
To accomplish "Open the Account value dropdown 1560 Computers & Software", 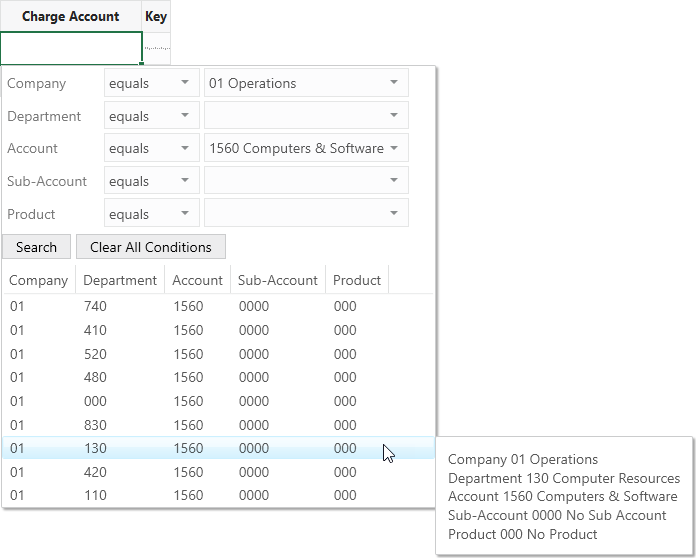I will click(x=306, y=148).
